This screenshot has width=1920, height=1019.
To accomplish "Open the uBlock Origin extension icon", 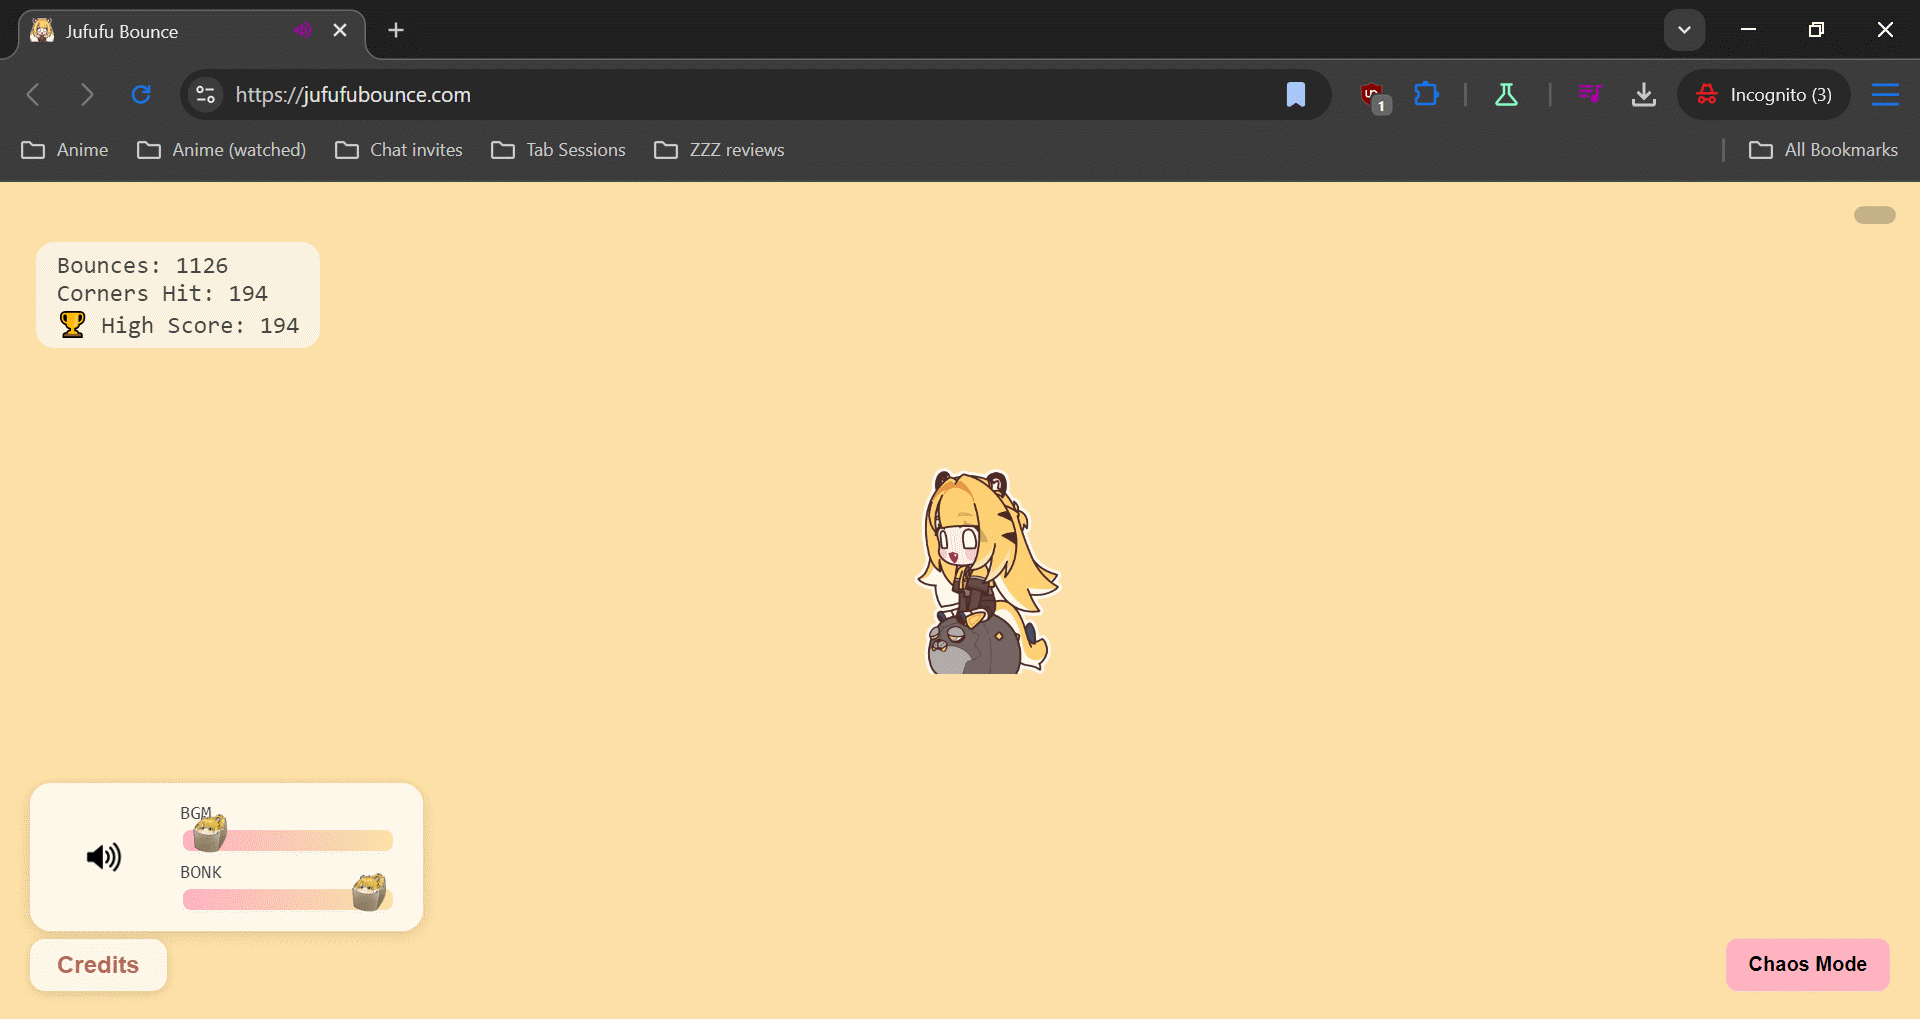I will (x=1374, y=96).
